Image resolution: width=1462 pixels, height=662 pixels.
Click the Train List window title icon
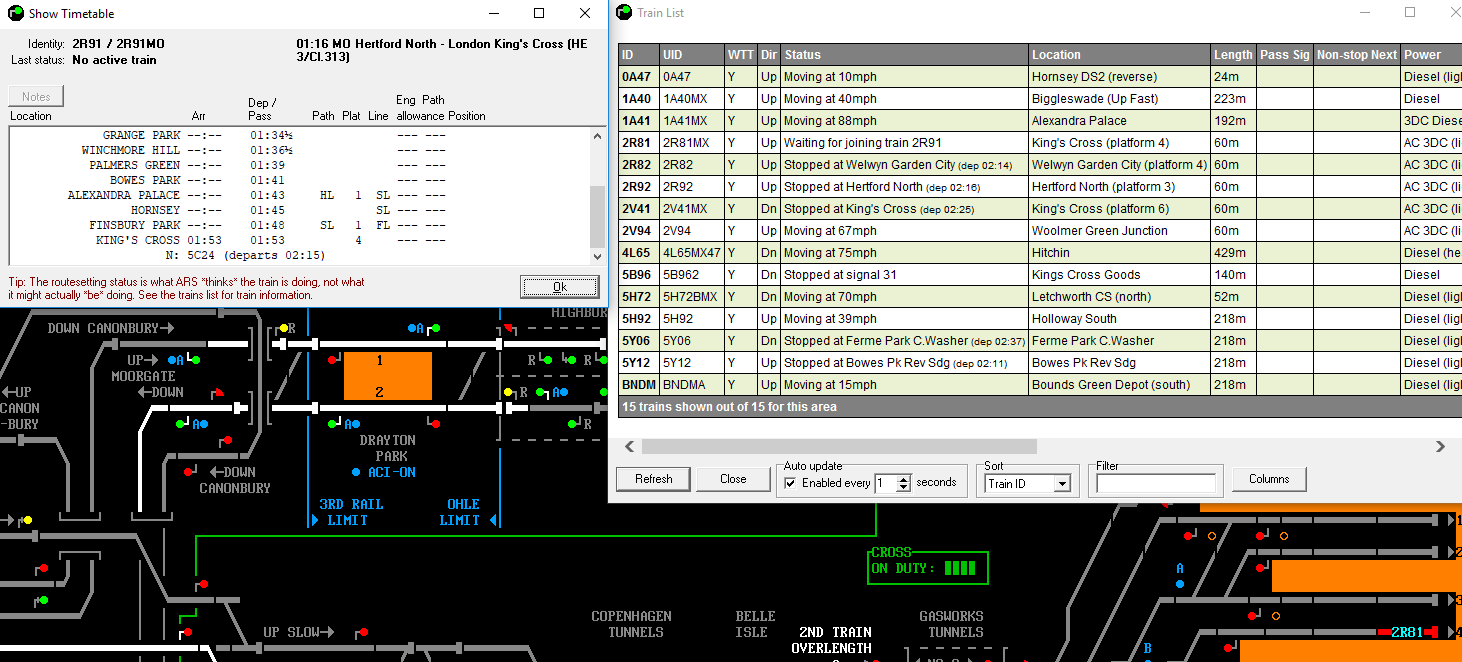[624, 13]
